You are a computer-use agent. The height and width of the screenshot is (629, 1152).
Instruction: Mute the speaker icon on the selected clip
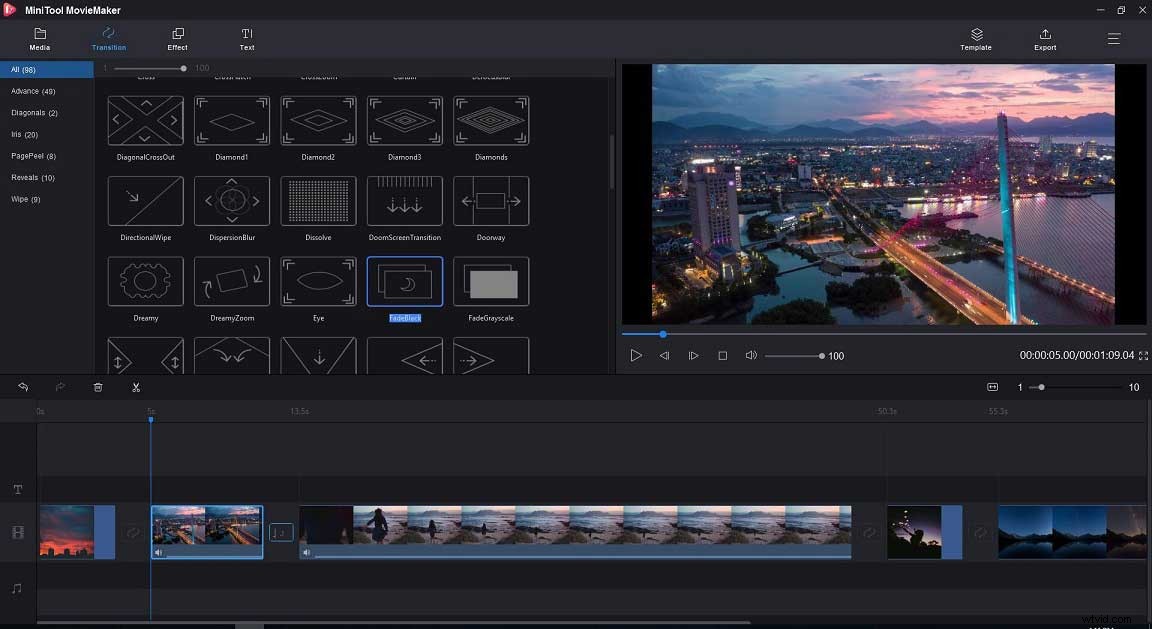(158, 552)
